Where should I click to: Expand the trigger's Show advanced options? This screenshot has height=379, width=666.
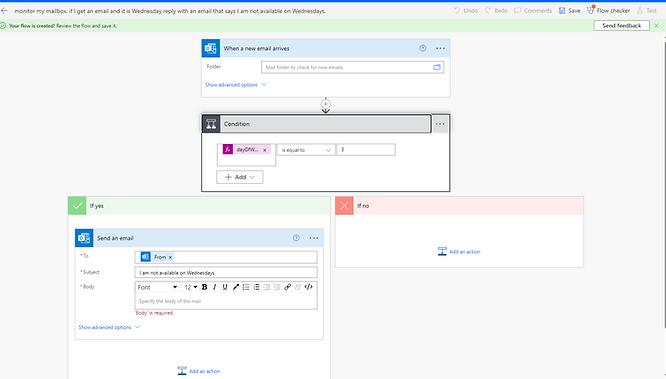[236, 85]
